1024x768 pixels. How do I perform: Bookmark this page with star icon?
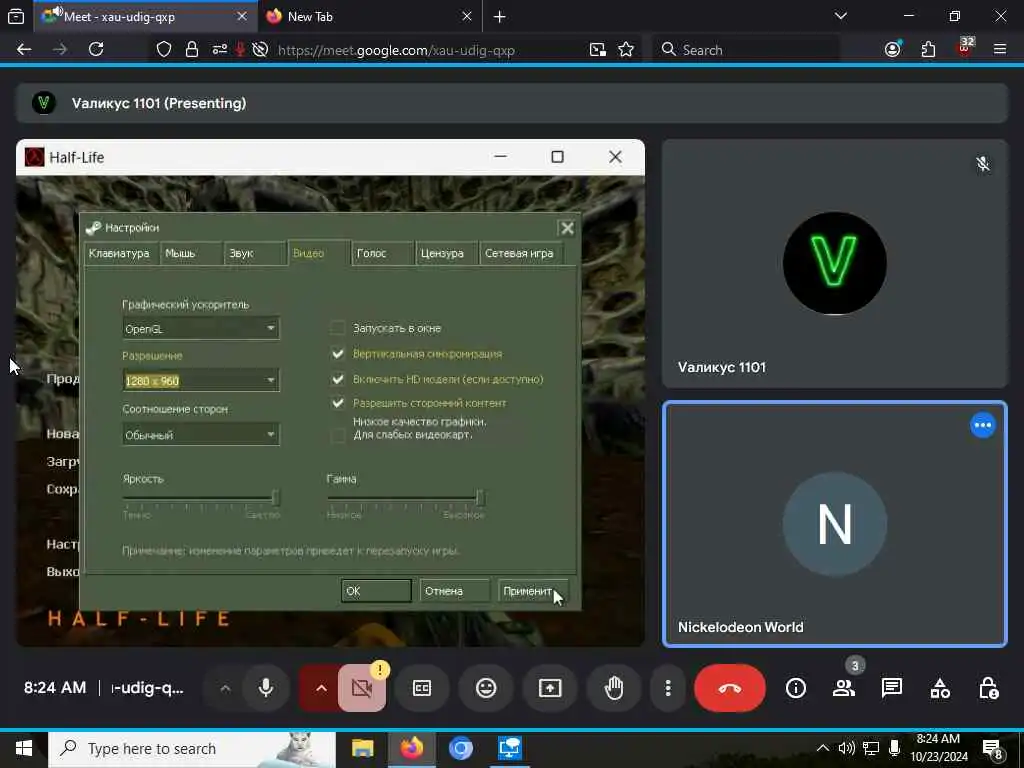click(626, 50)
